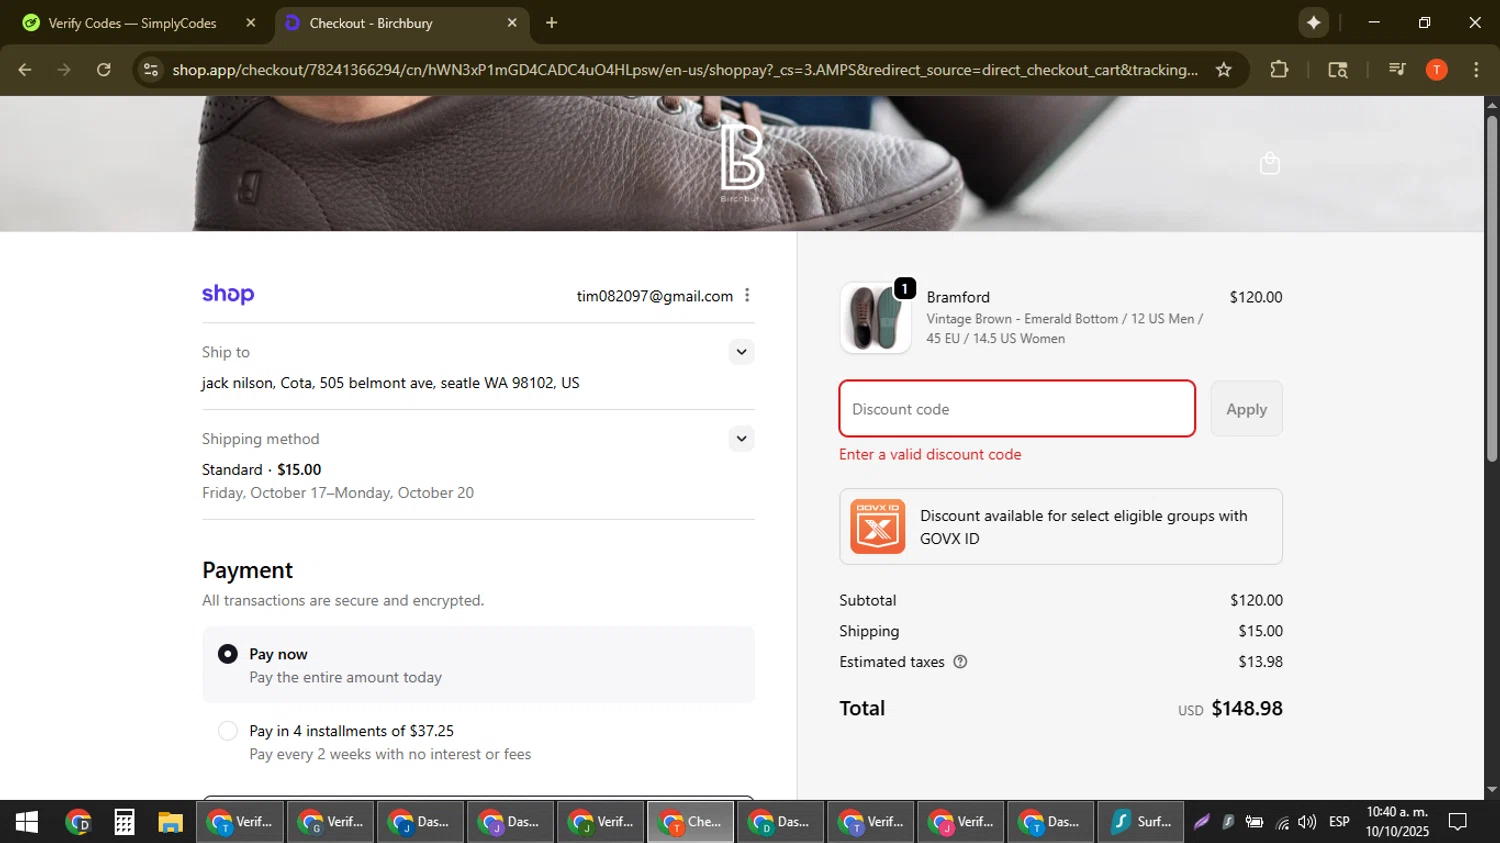This screenshot has height=843, width=1500.
Task: Open the Chrome extensions menu
Action: (x=1279, y=70)
